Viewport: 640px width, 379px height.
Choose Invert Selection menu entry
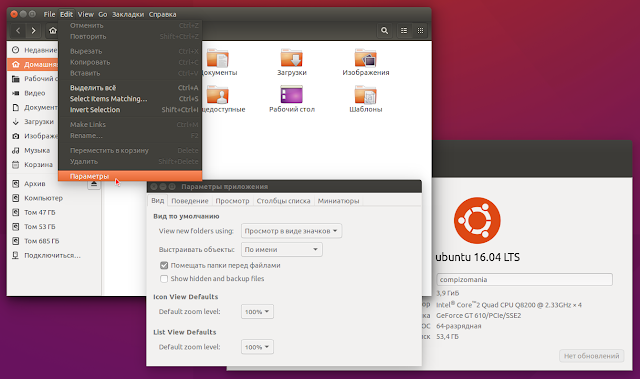point(130,110)
